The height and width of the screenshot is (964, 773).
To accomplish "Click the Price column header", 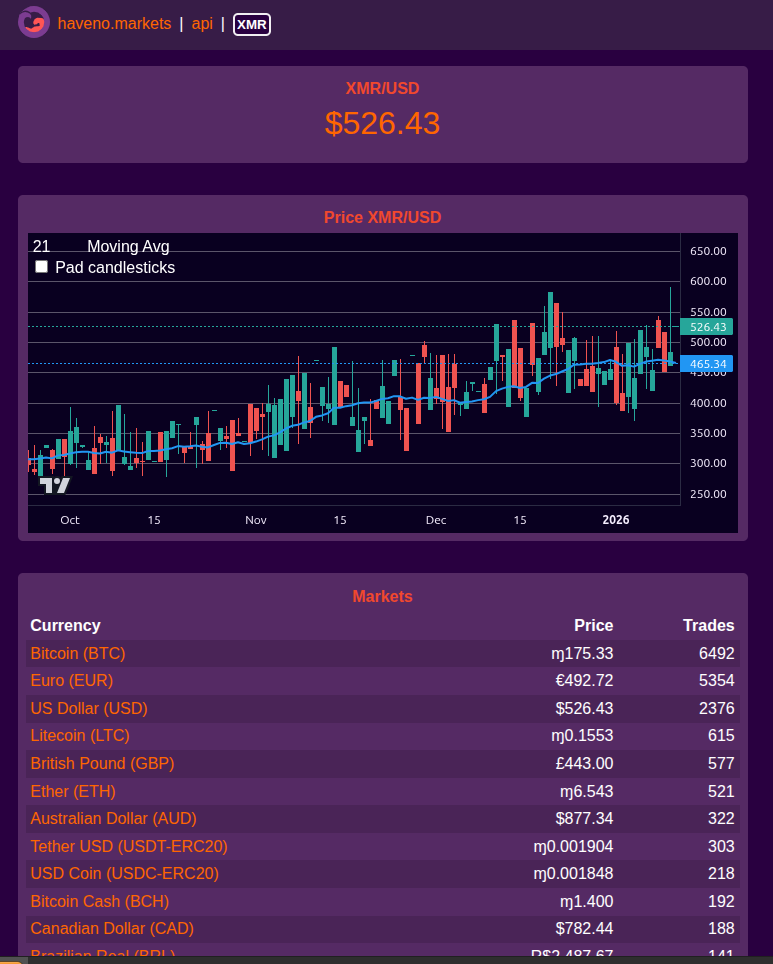I will 593,625.
